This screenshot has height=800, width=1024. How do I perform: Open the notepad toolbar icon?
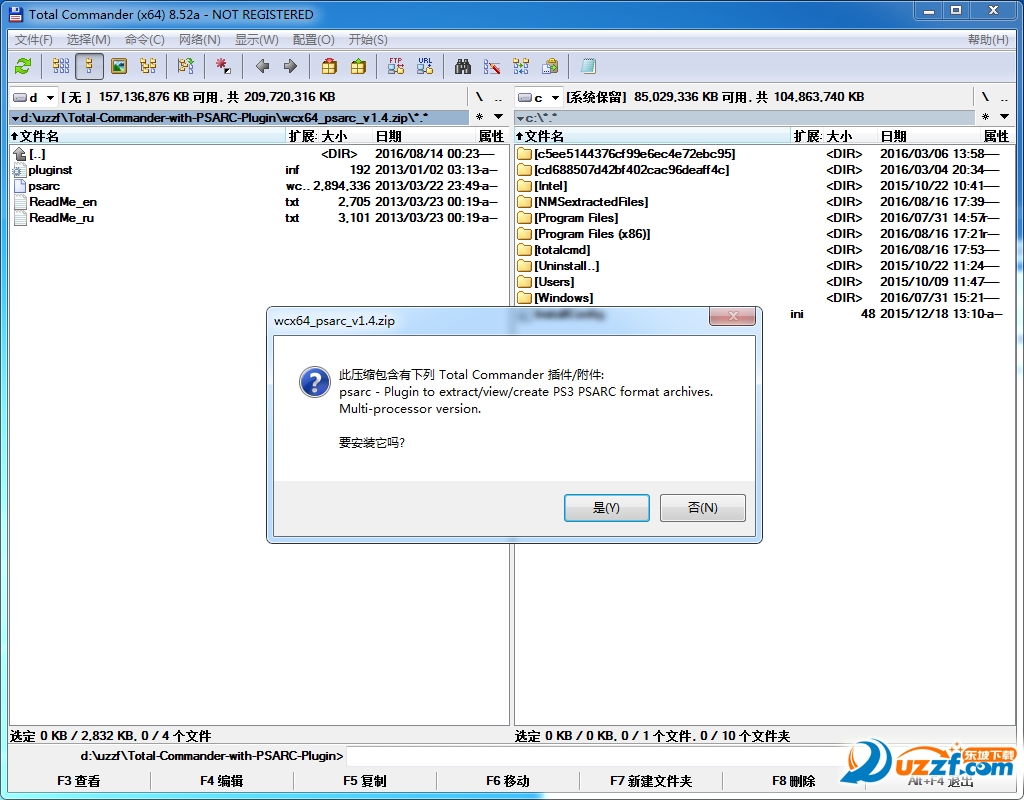(588, 66)
